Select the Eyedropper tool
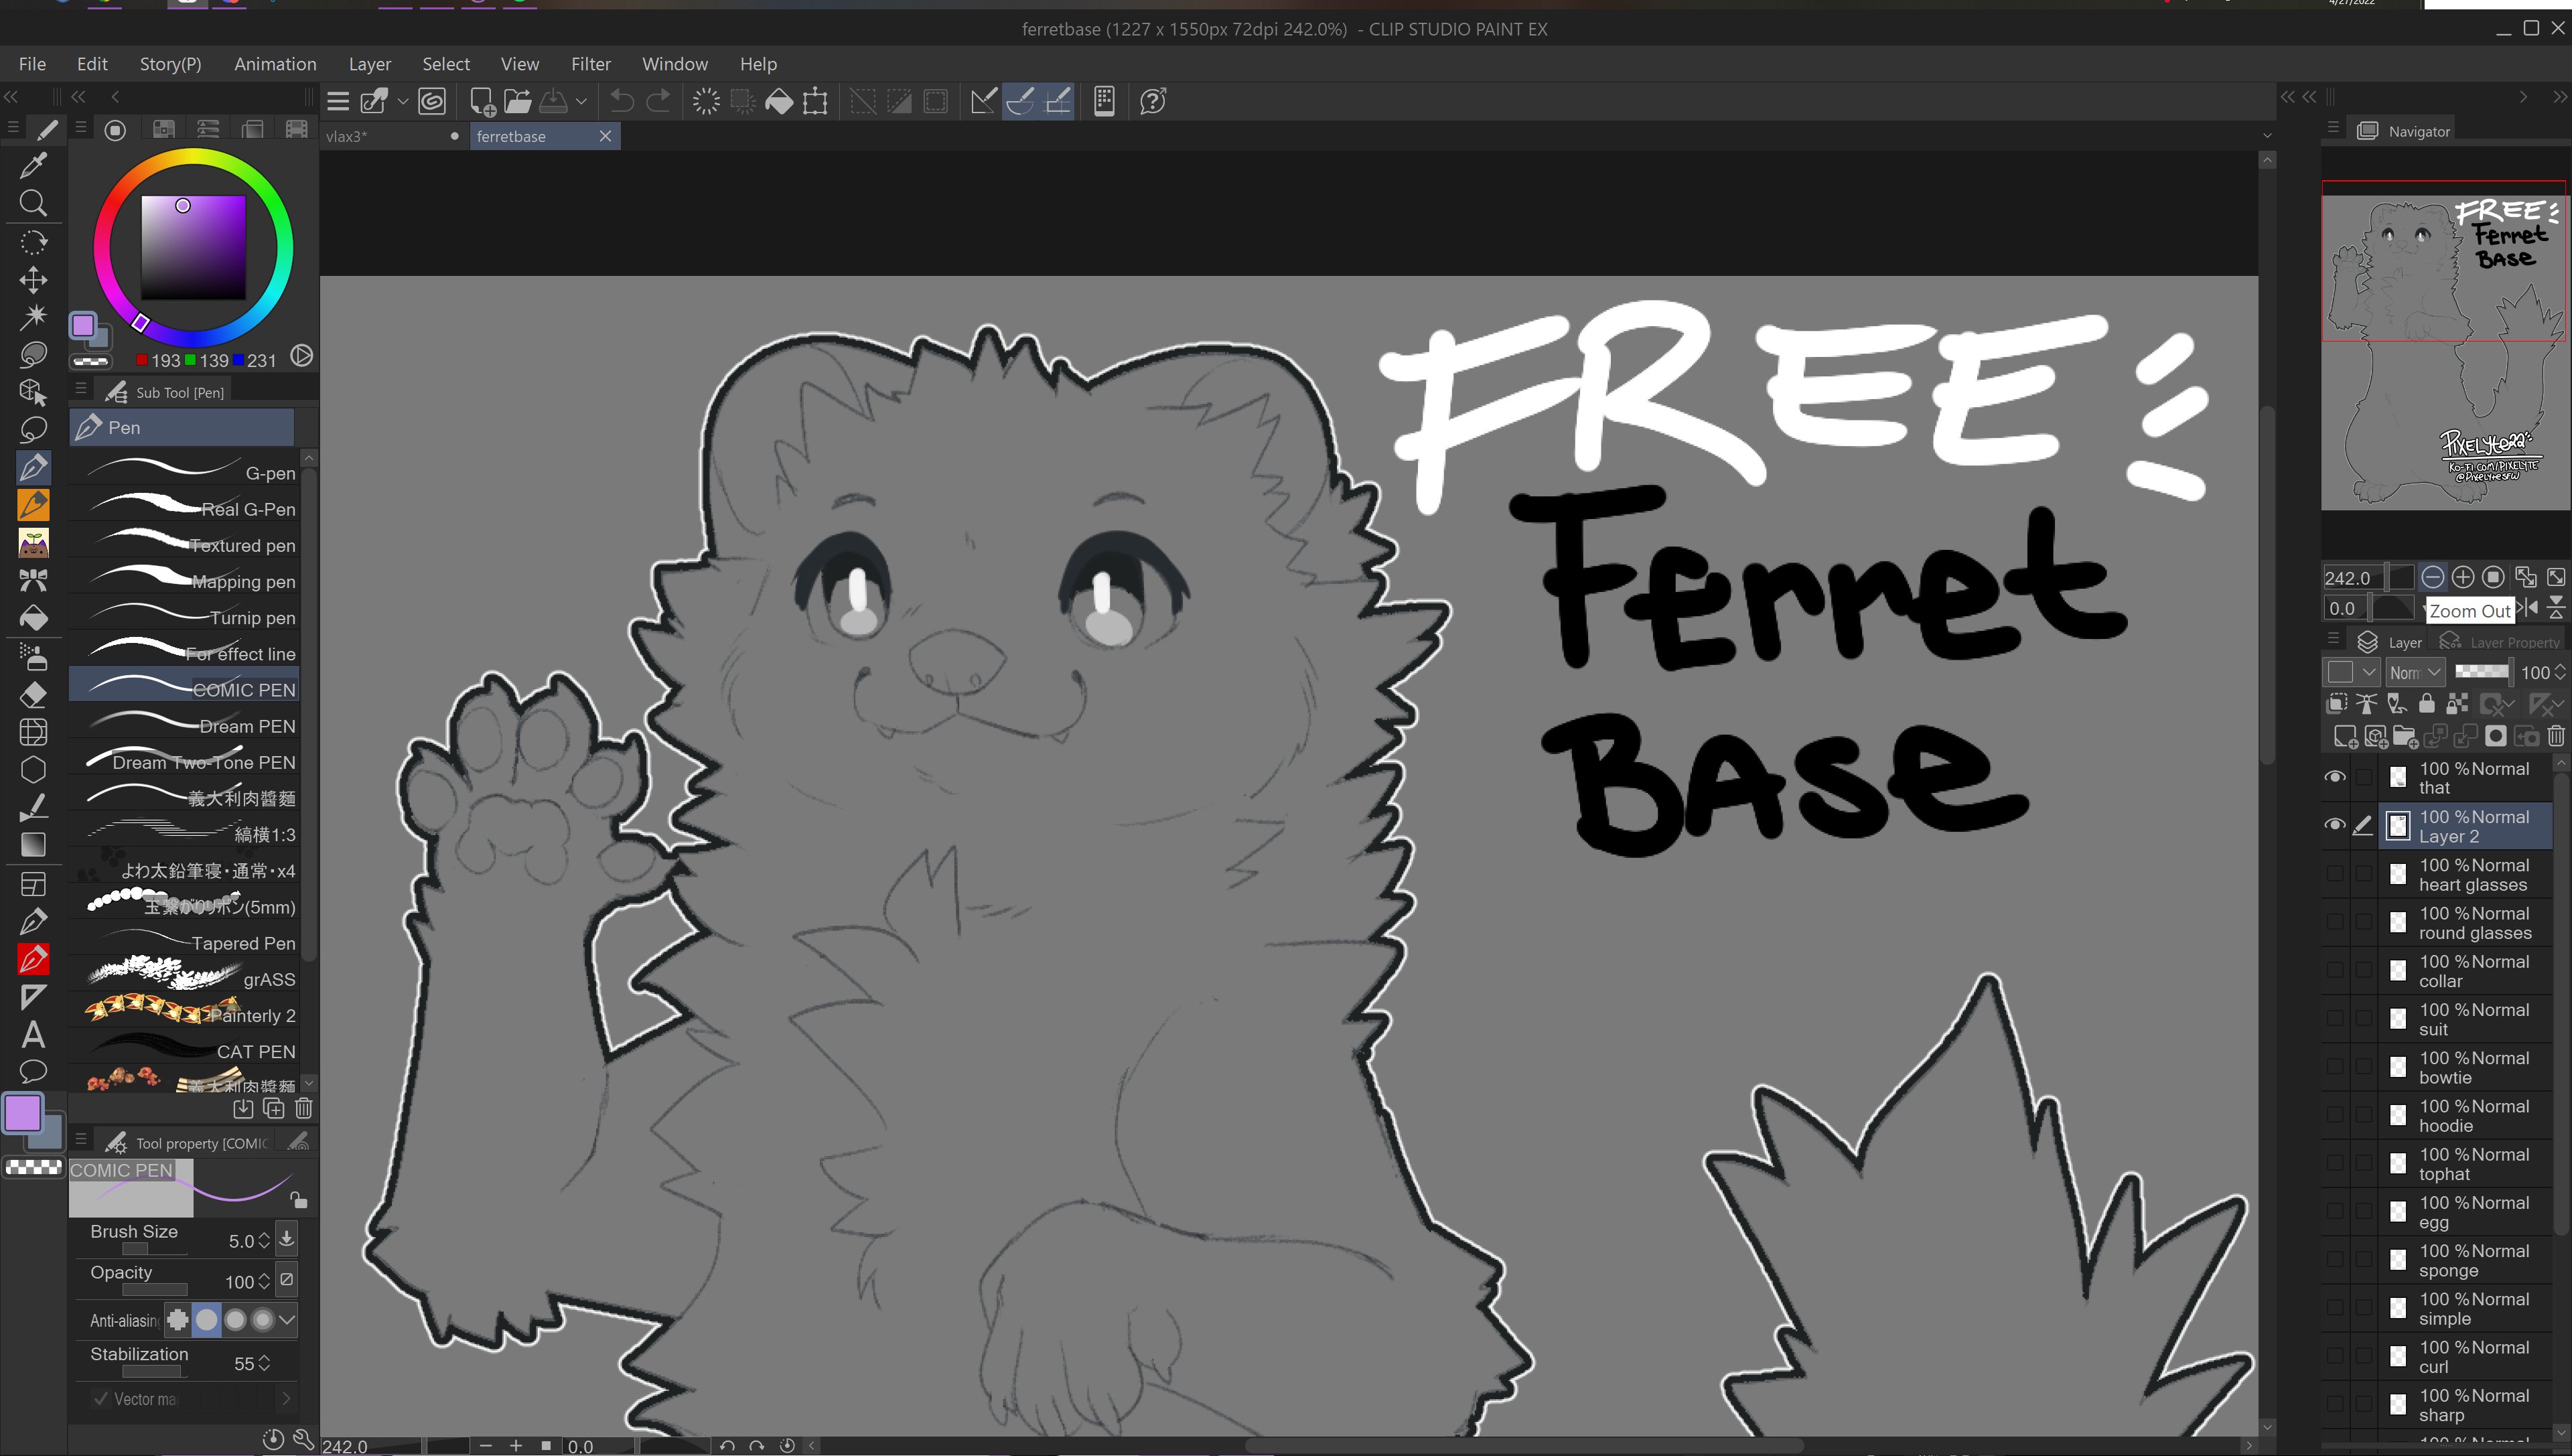The width and height of the screenshot is (2572, 1456). 33,165
